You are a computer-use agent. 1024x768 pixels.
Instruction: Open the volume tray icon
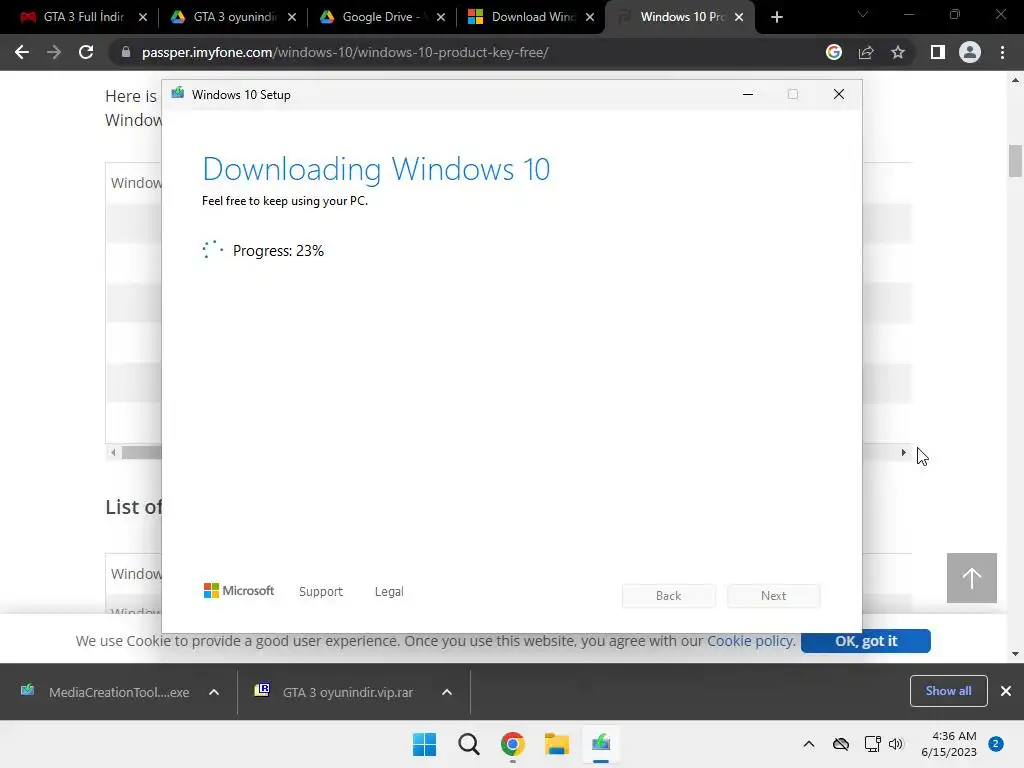(x=895, y=744)
